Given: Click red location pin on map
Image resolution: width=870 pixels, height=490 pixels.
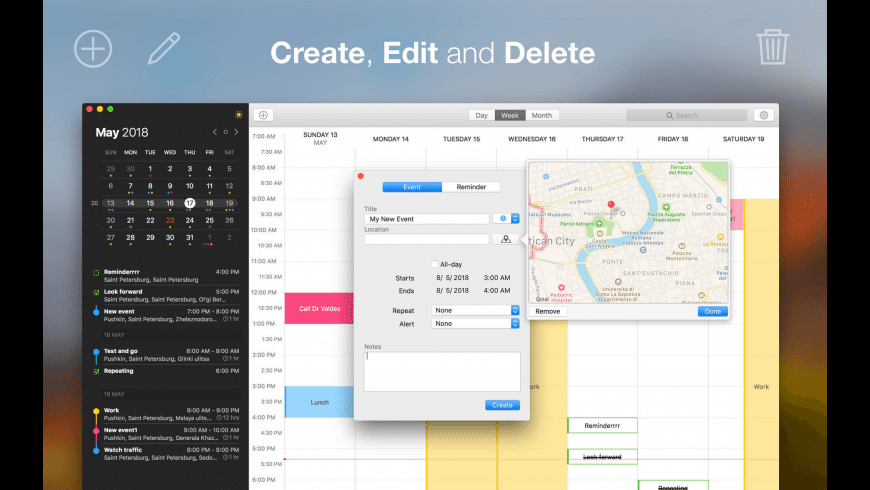Looking at the screenshot, I should (611, 205).
